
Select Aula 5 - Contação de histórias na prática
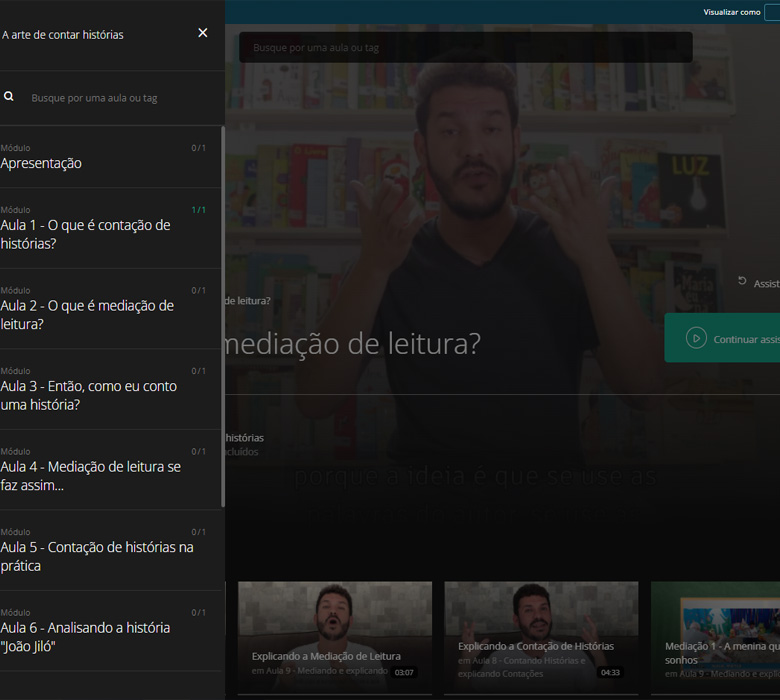pos(97,556)
